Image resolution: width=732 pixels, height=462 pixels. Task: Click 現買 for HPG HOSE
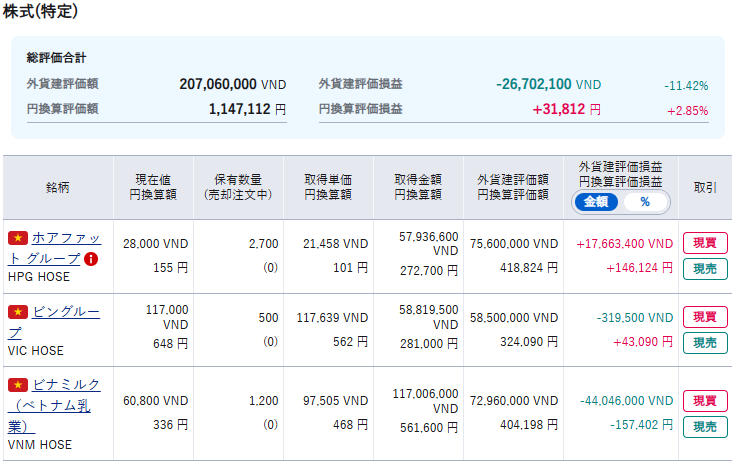tap(705, 243)
